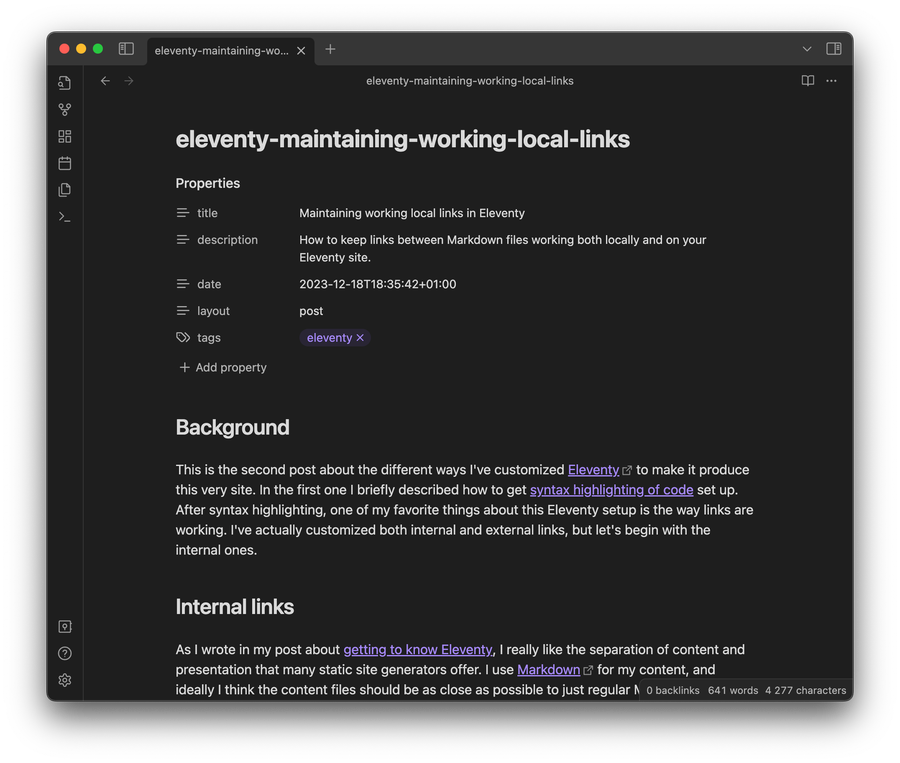
Task: Open the Markdown external link
Action: pyautogui.click(x=549, y=669)
